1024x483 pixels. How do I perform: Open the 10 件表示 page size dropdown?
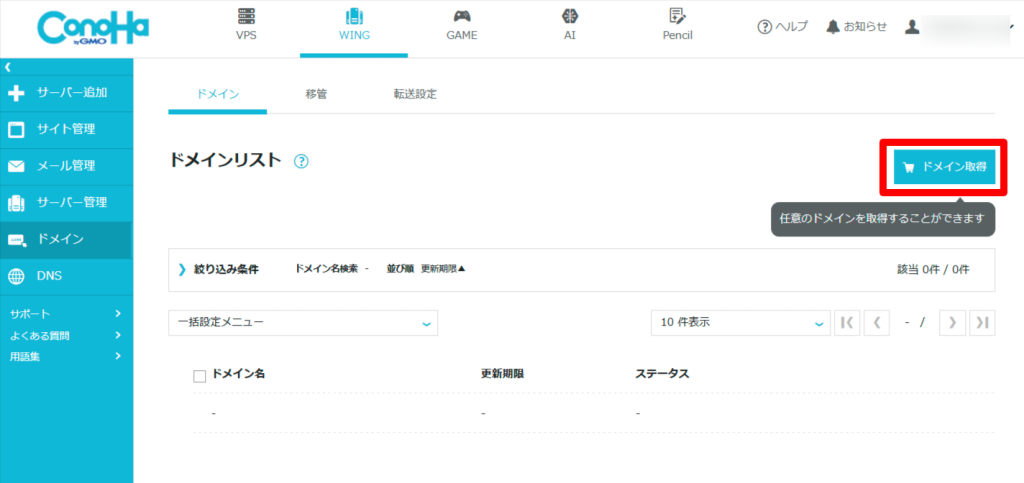pyautogui.click(x=740, y=322)
